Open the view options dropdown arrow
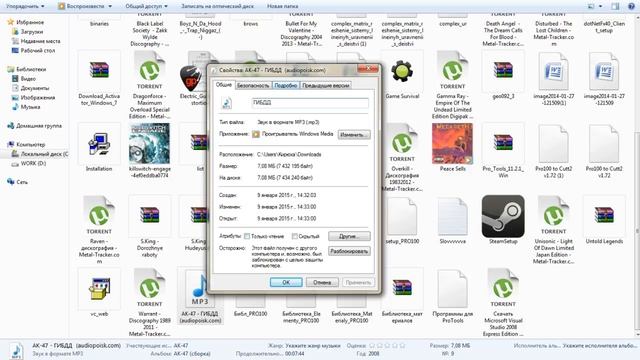The height and width of the screenshot is (360, 640). tap(600, 6)
